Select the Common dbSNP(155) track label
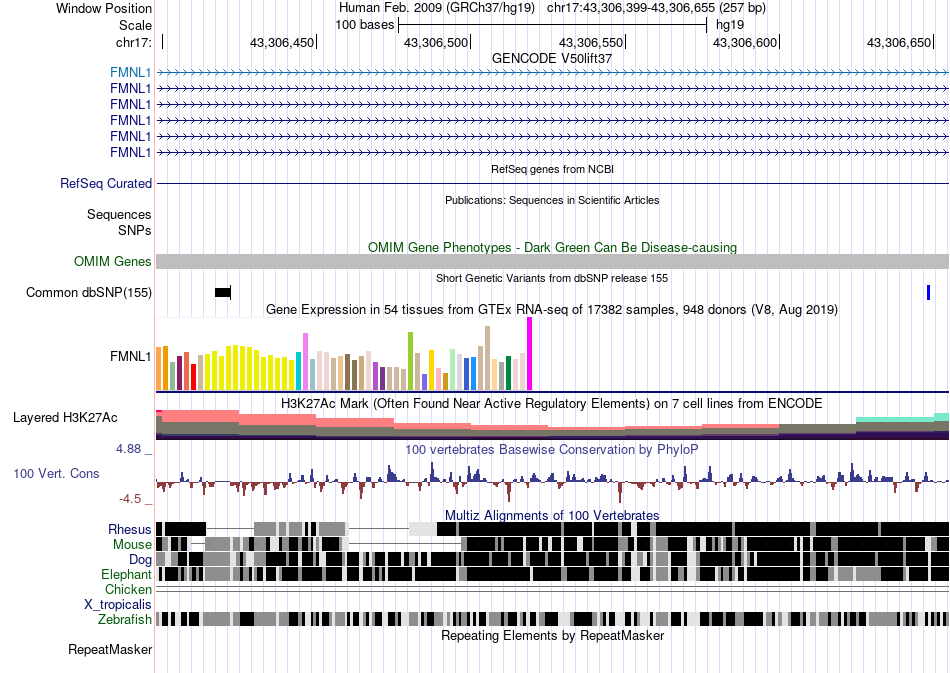This screenshot has height=673, width=950. click(x=88, y=293)
